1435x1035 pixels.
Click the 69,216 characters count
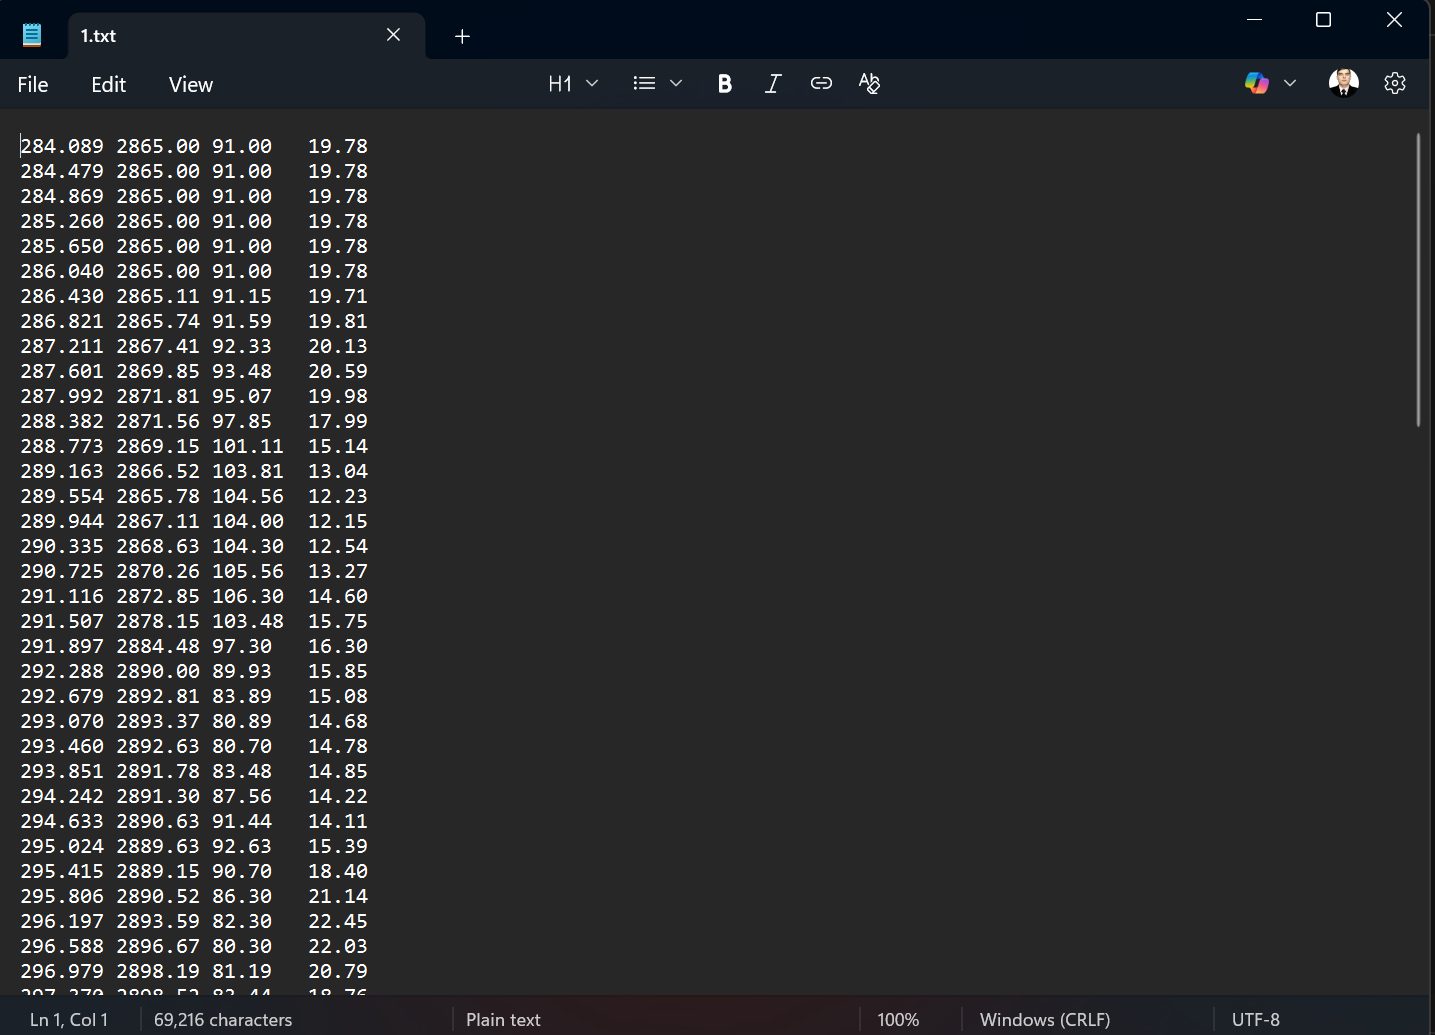coord(223,1020)
